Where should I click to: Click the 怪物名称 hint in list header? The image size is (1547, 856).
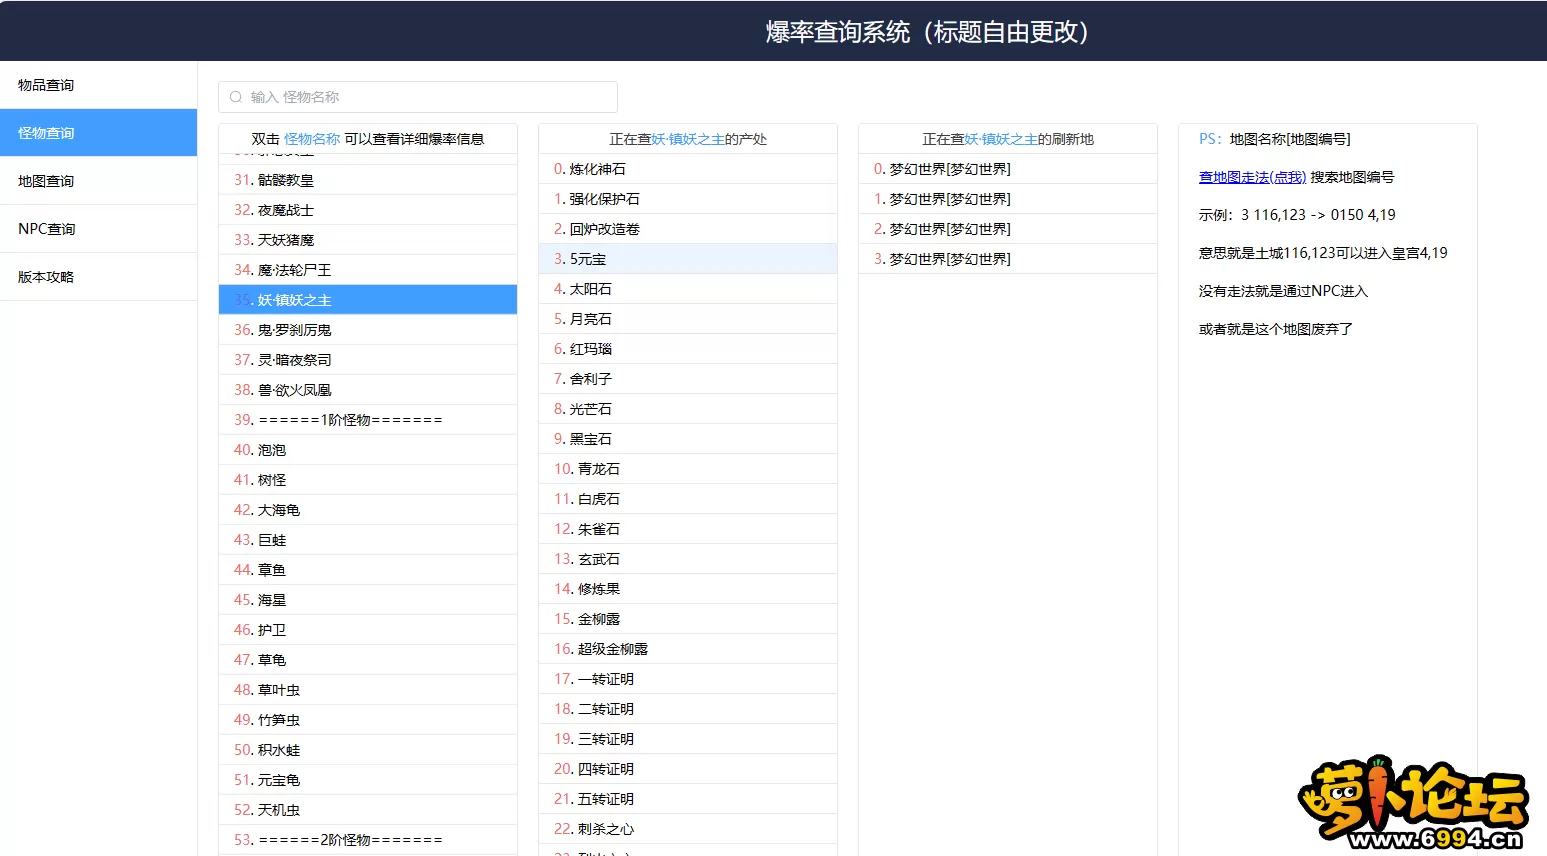coord(312,139)
